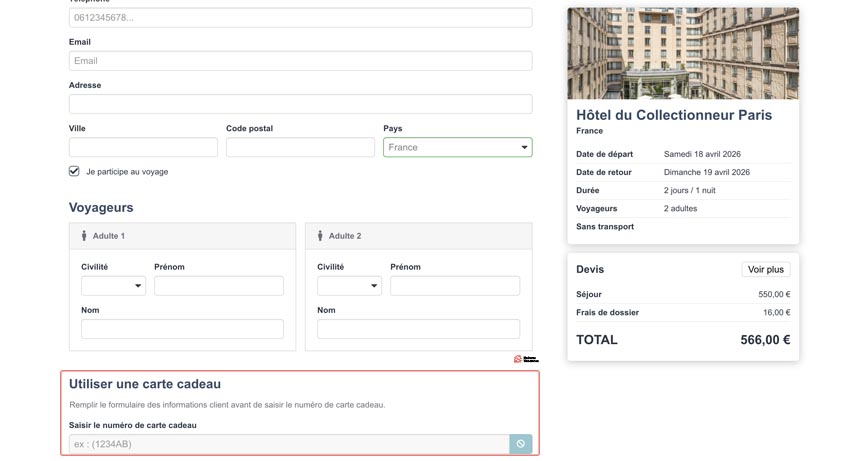Focus the Email input field
Image resolution: width=850 pixels, height=461 pixels.
[300, 61]
